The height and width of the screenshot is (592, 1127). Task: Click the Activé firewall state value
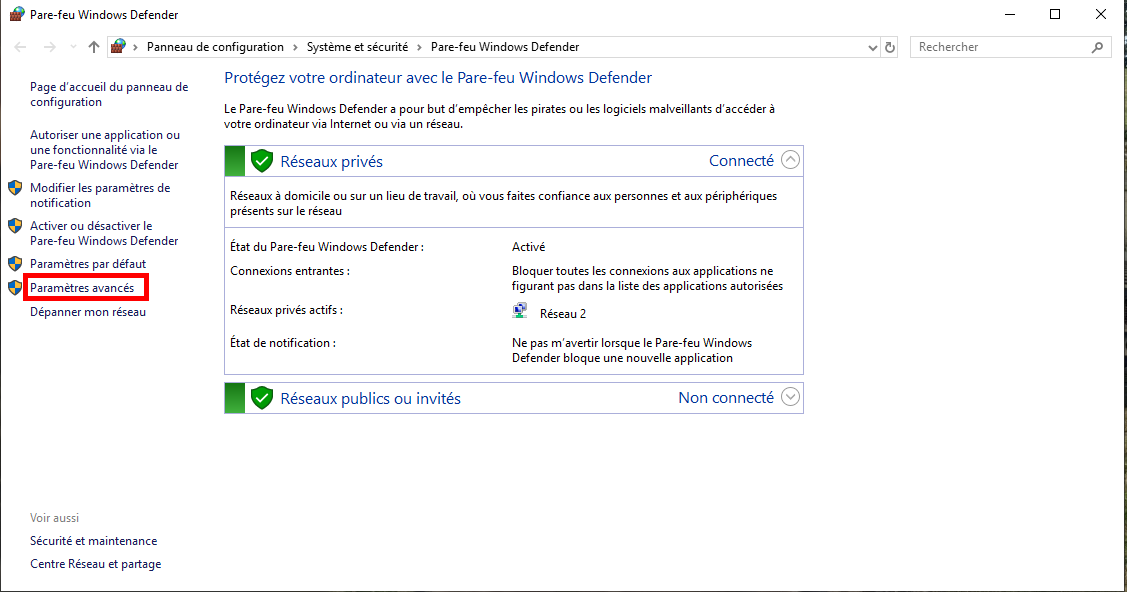tap(528, 247)
